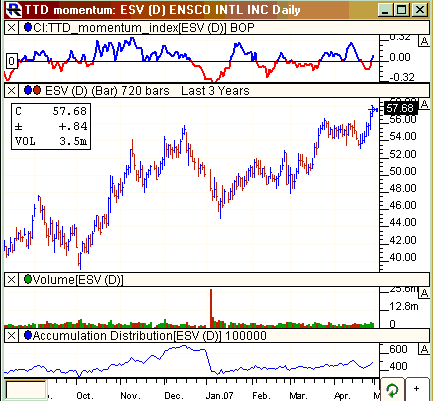The height and width of the screenshot is (401, 433).
Task: Click the Oct. date axis label
Action: [85, 396]
